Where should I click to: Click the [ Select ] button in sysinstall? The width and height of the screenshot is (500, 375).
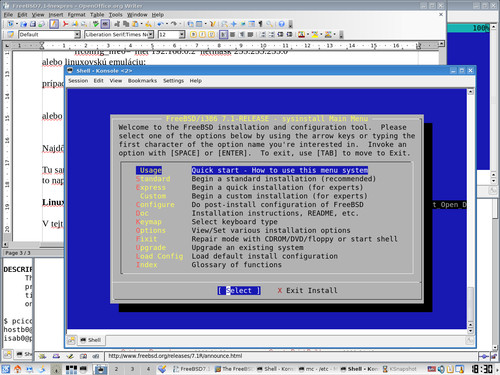tap(239, 290)
